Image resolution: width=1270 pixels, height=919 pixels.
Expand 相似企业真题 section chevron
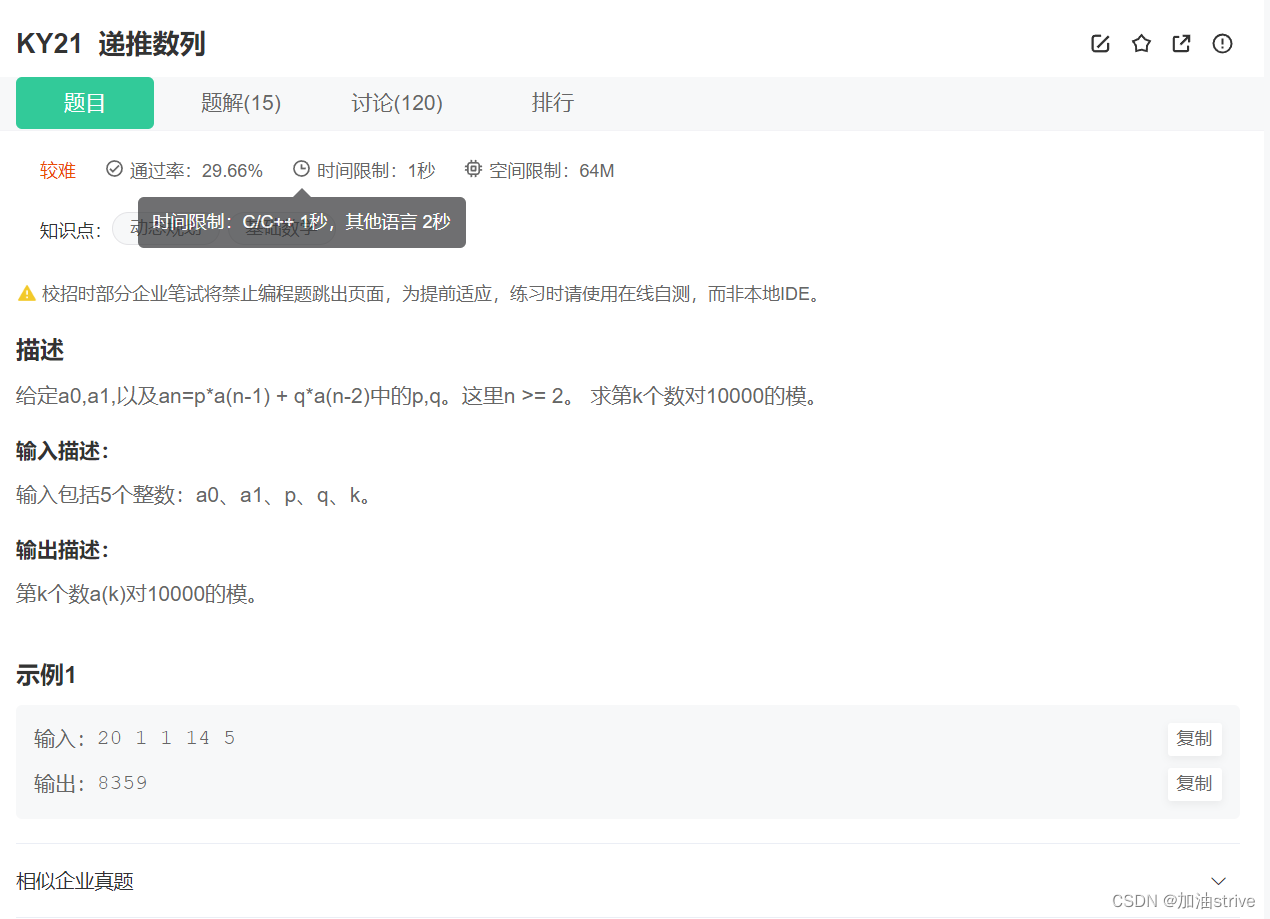point(1218,881)
